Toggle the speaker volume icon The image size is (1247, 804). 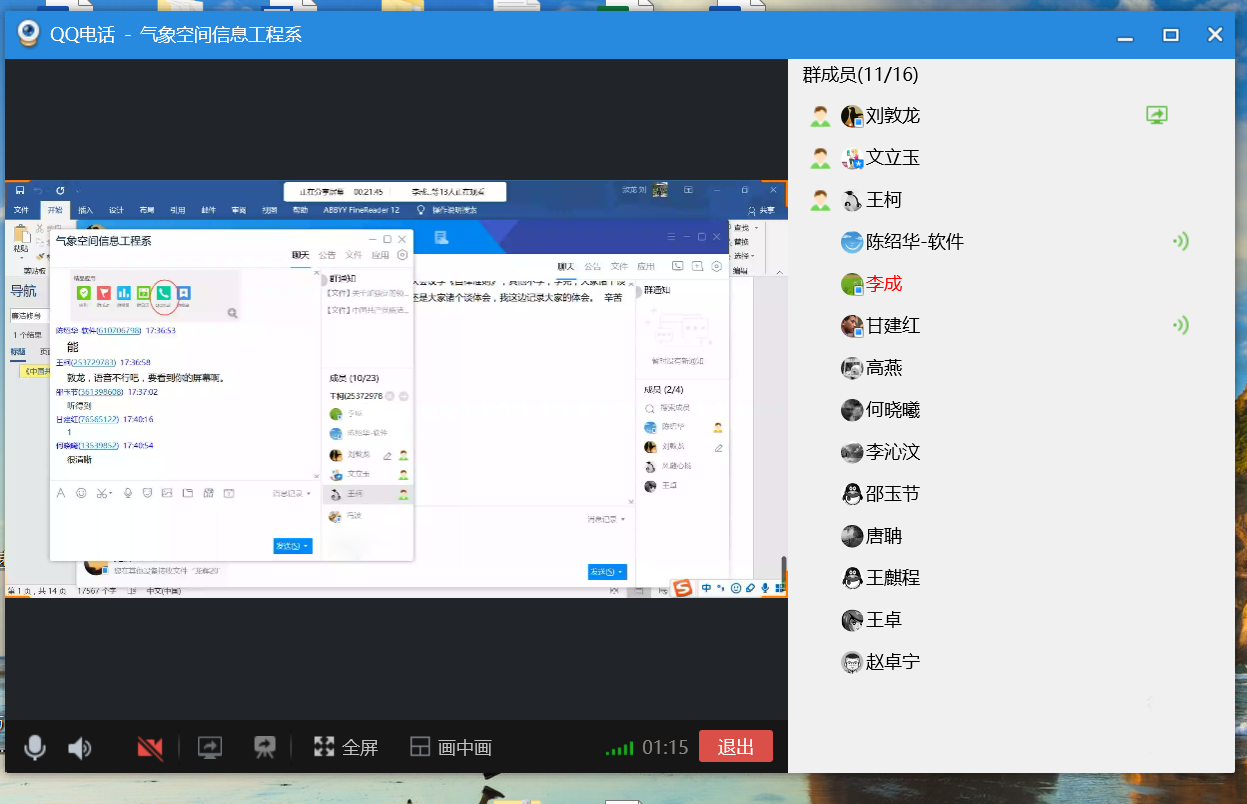coord(79,747)
